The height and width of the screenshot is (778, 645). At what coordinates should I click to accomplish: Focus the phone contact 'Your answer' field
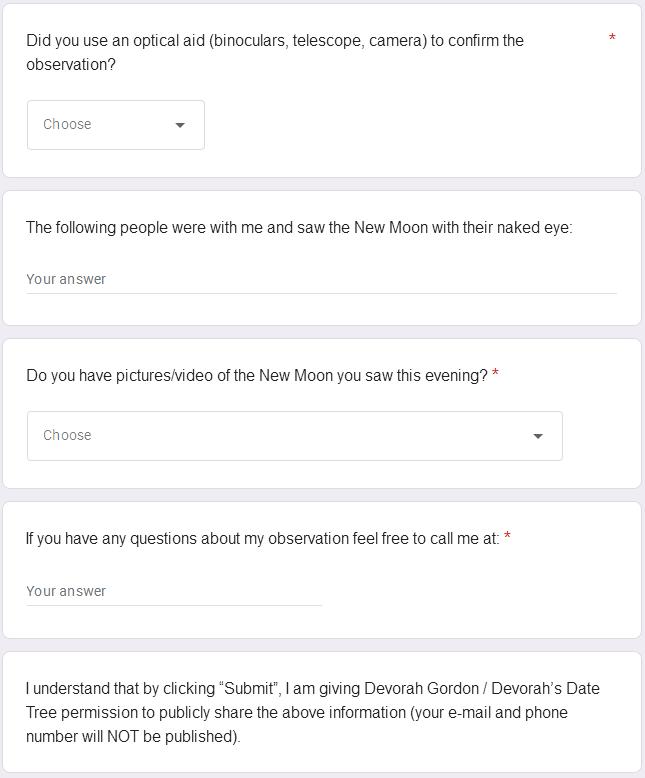click(174, 591)
